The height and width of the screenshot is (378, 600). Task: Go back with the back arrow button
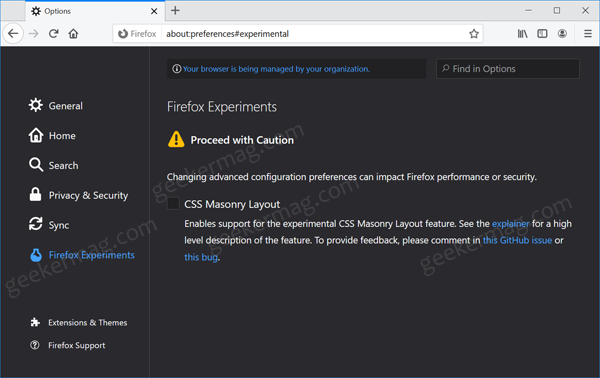click(x=13, y=34)
